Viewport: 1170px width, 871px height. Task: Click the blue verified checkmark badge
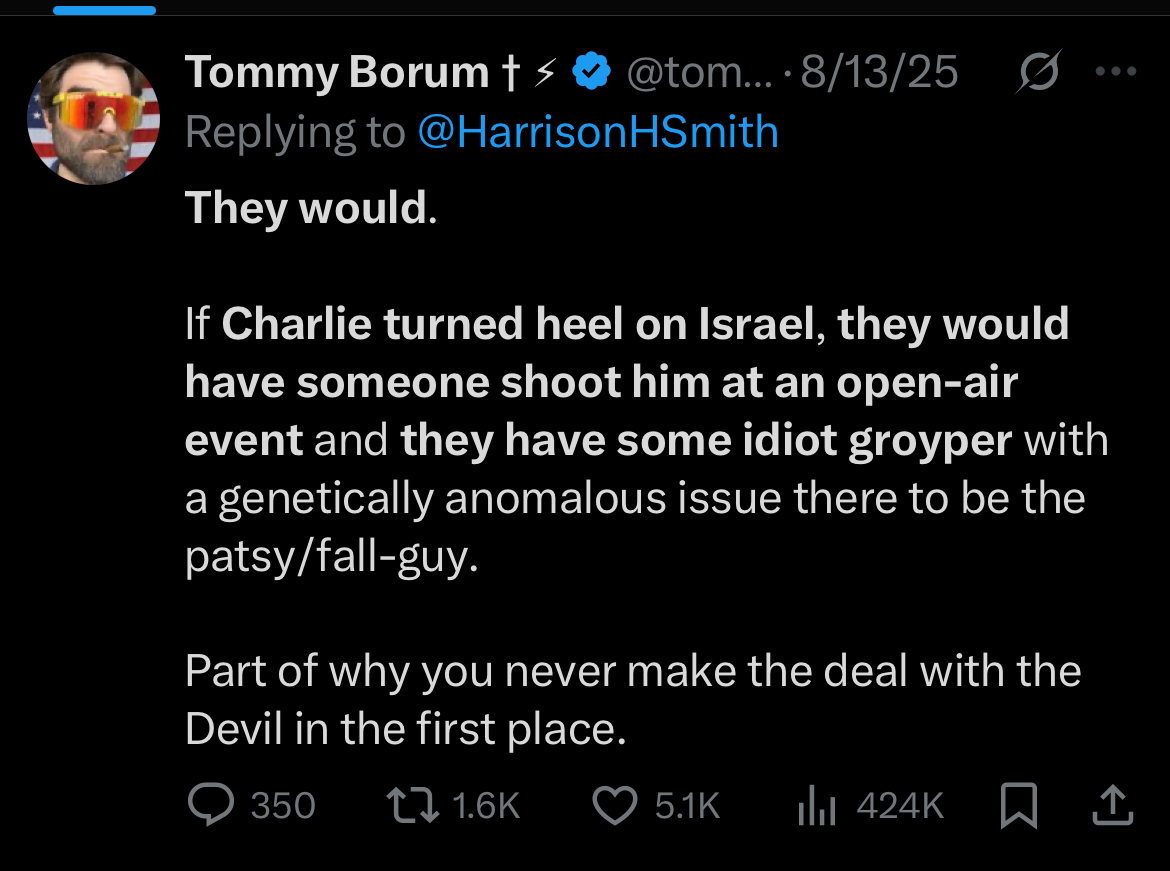pos(591,73)
